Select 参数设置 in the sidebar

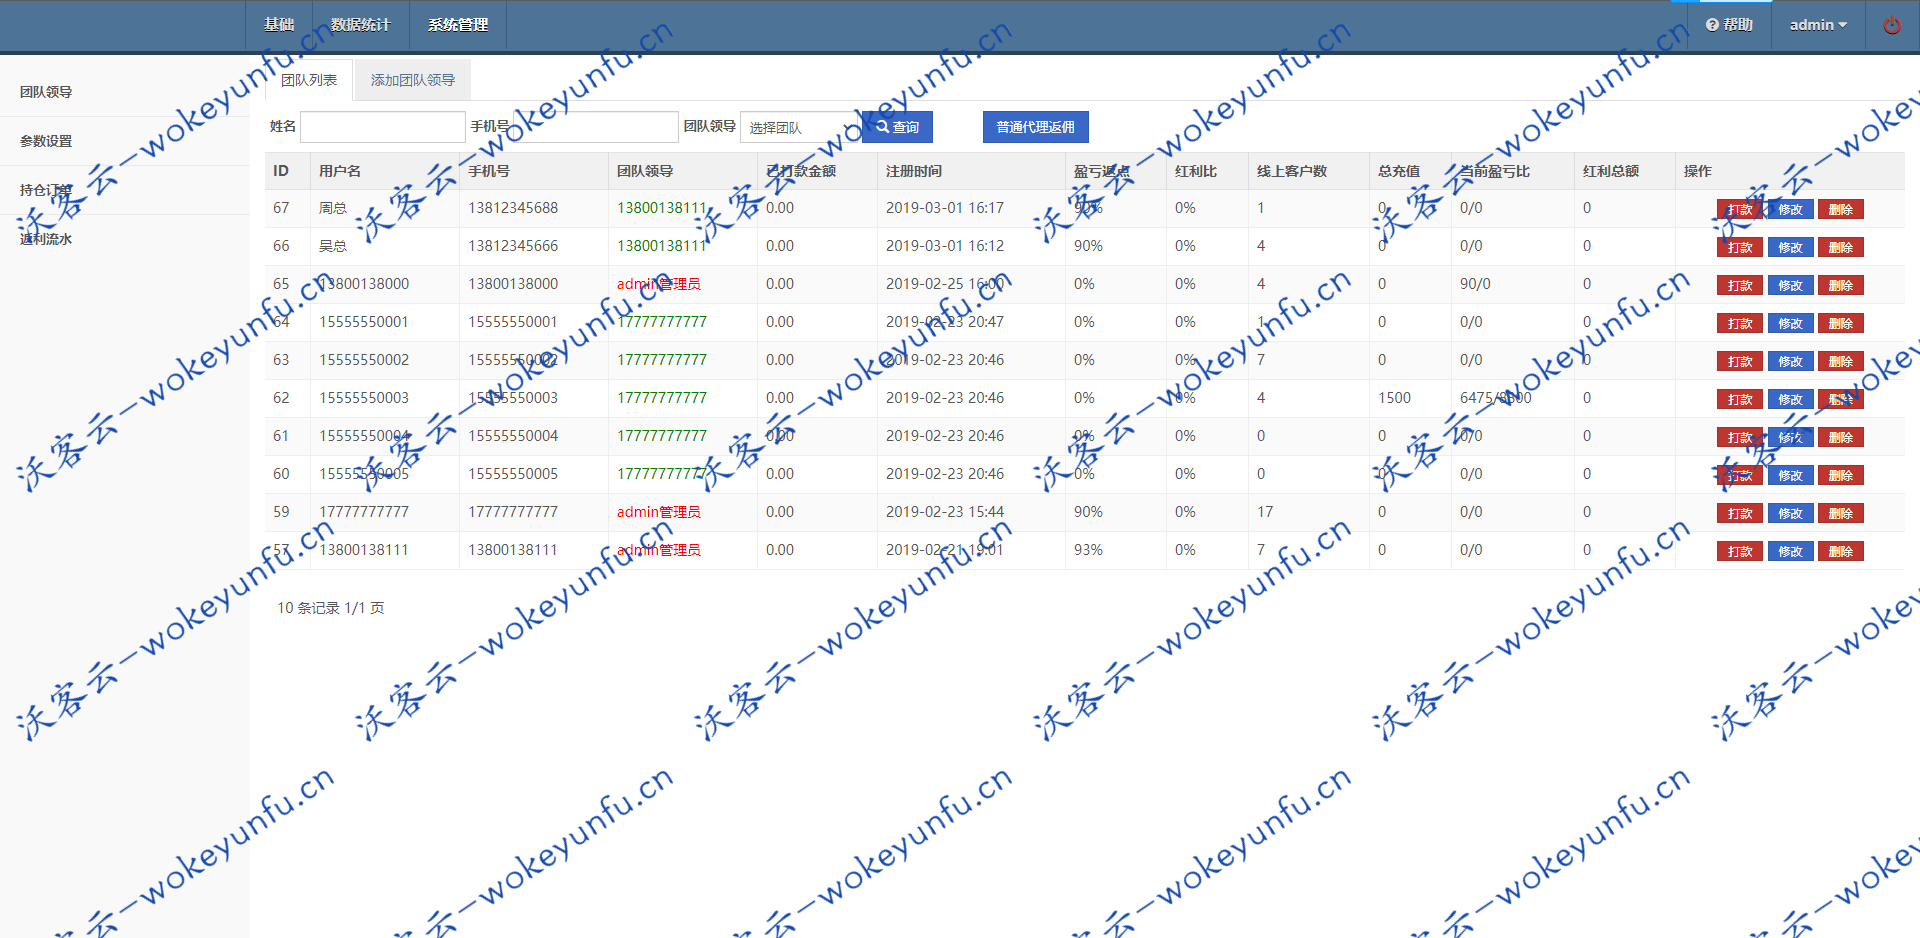coord(46,141)
